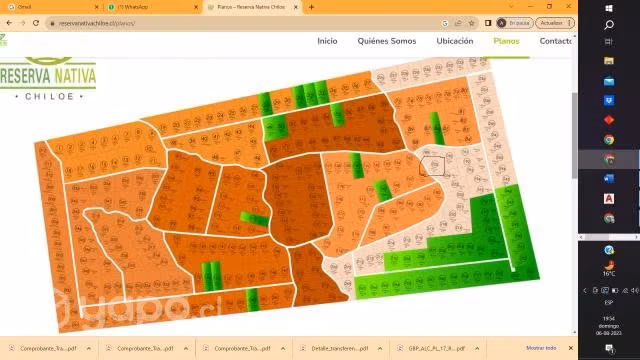Click the ESP language indicator

pyautogui.click(x=609, y=303)
